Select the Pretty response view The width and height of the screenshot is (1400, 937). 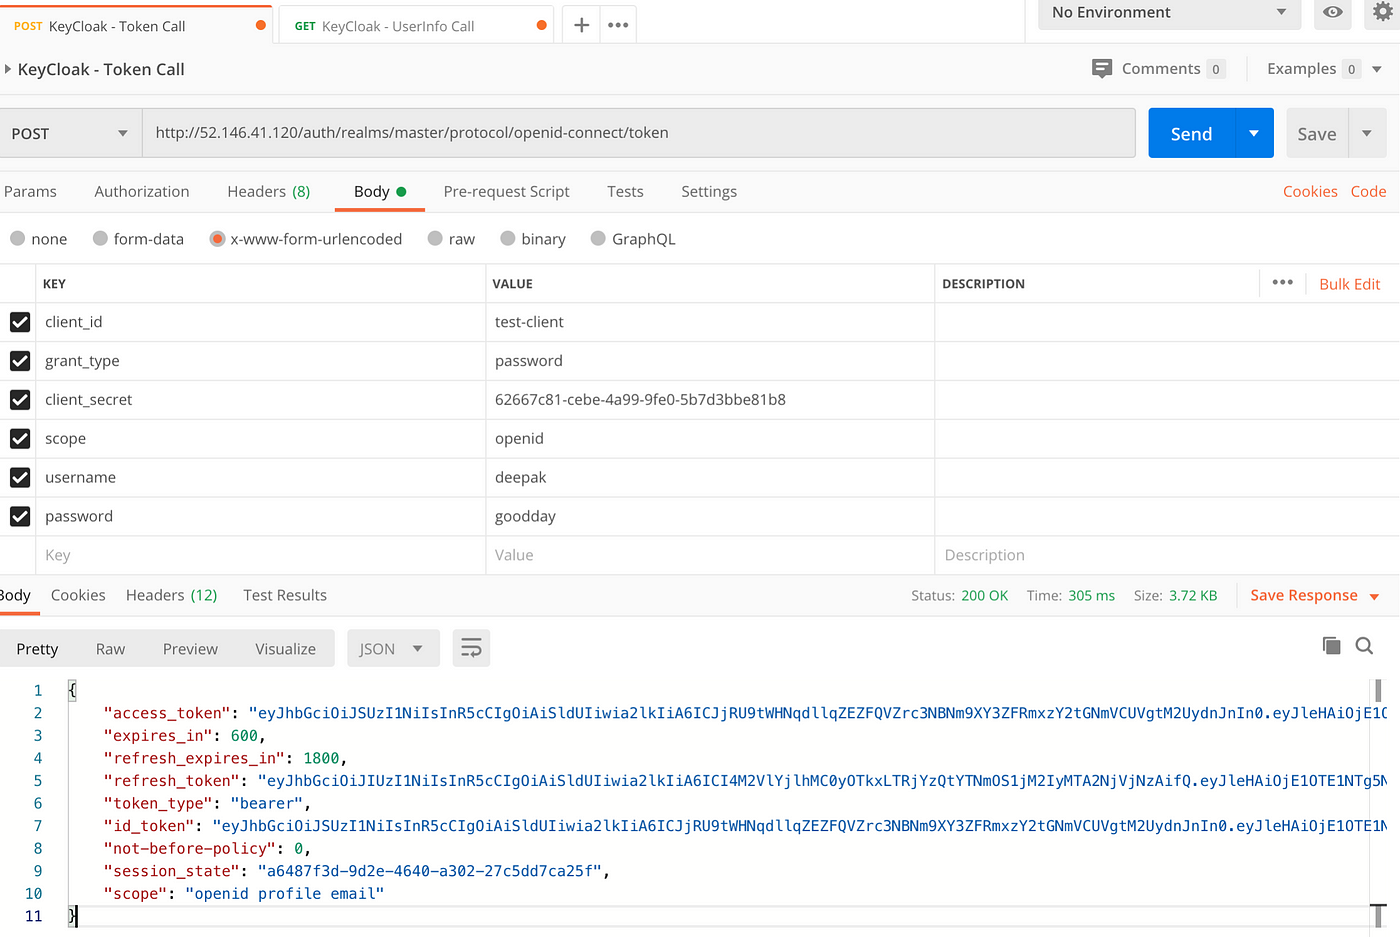[x=37, y=649]
